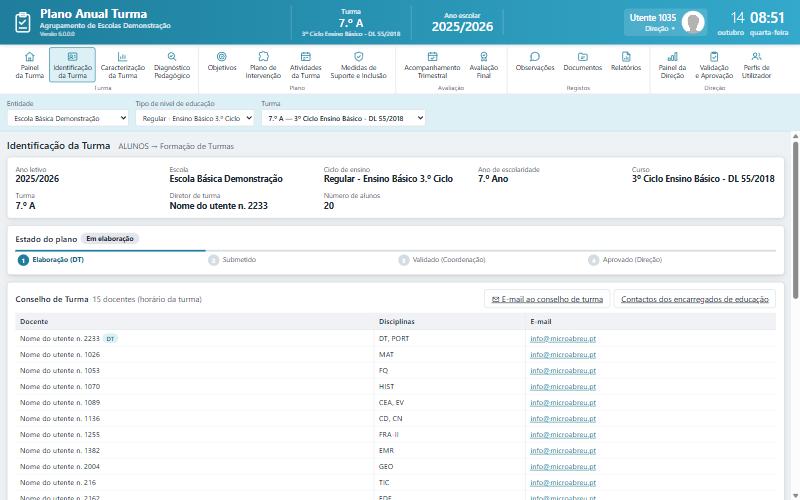
Task: Open Painel da Direção
Action: 672,65
